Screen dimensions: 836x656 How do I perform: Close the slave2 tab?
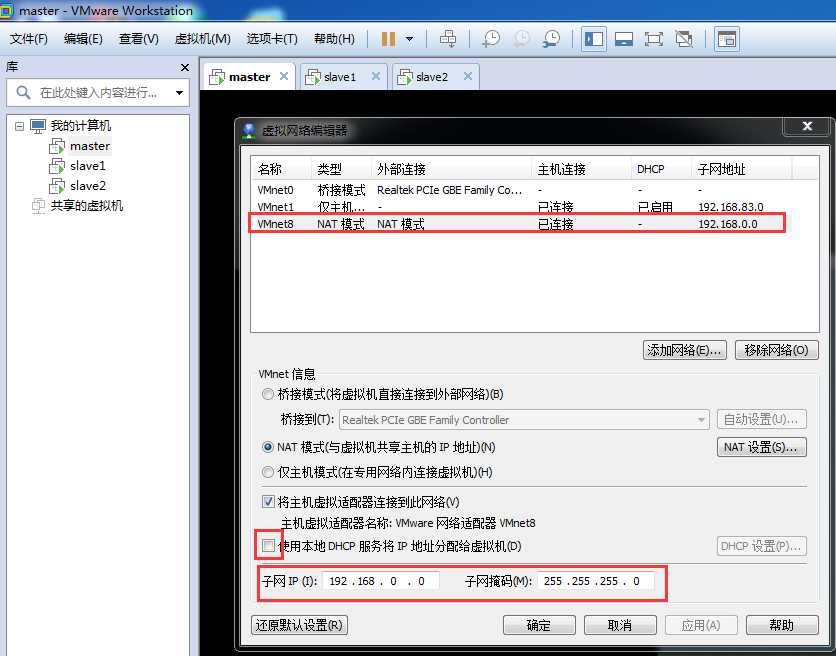(x=468, y=76)
